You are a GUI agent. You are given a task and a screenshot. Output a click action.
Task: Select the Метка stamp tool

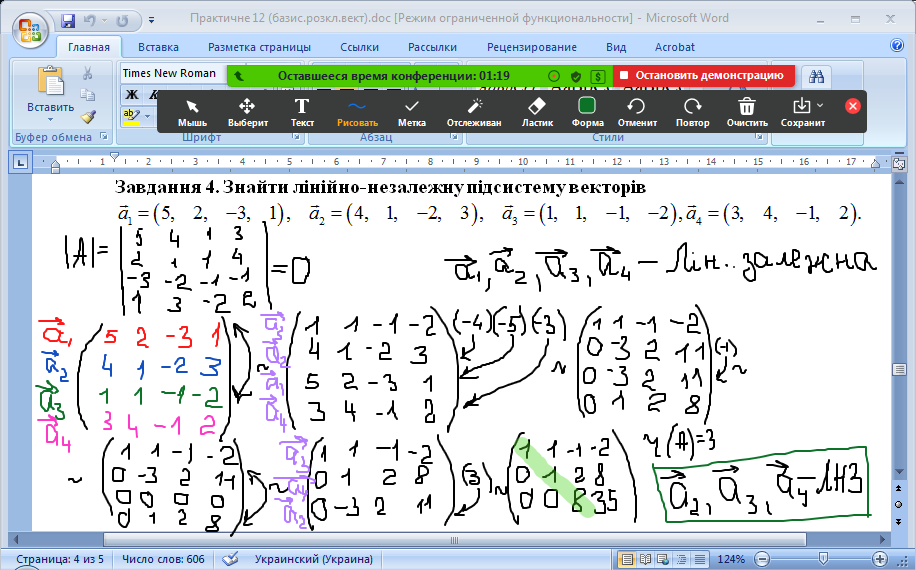[x=412, y=112]
